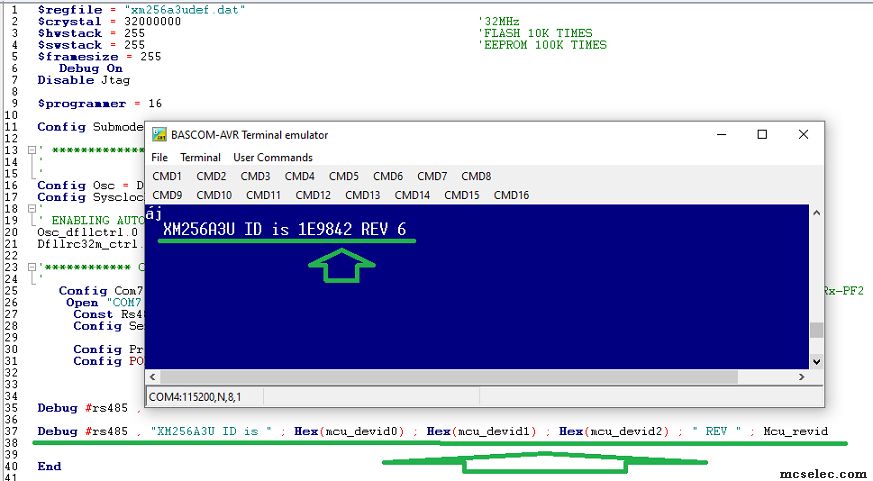The height and width of the screenshot is (481, 873).
Task: Click the 'Debug On' code line
Action: pyautogui.click(x=91, y=68)
